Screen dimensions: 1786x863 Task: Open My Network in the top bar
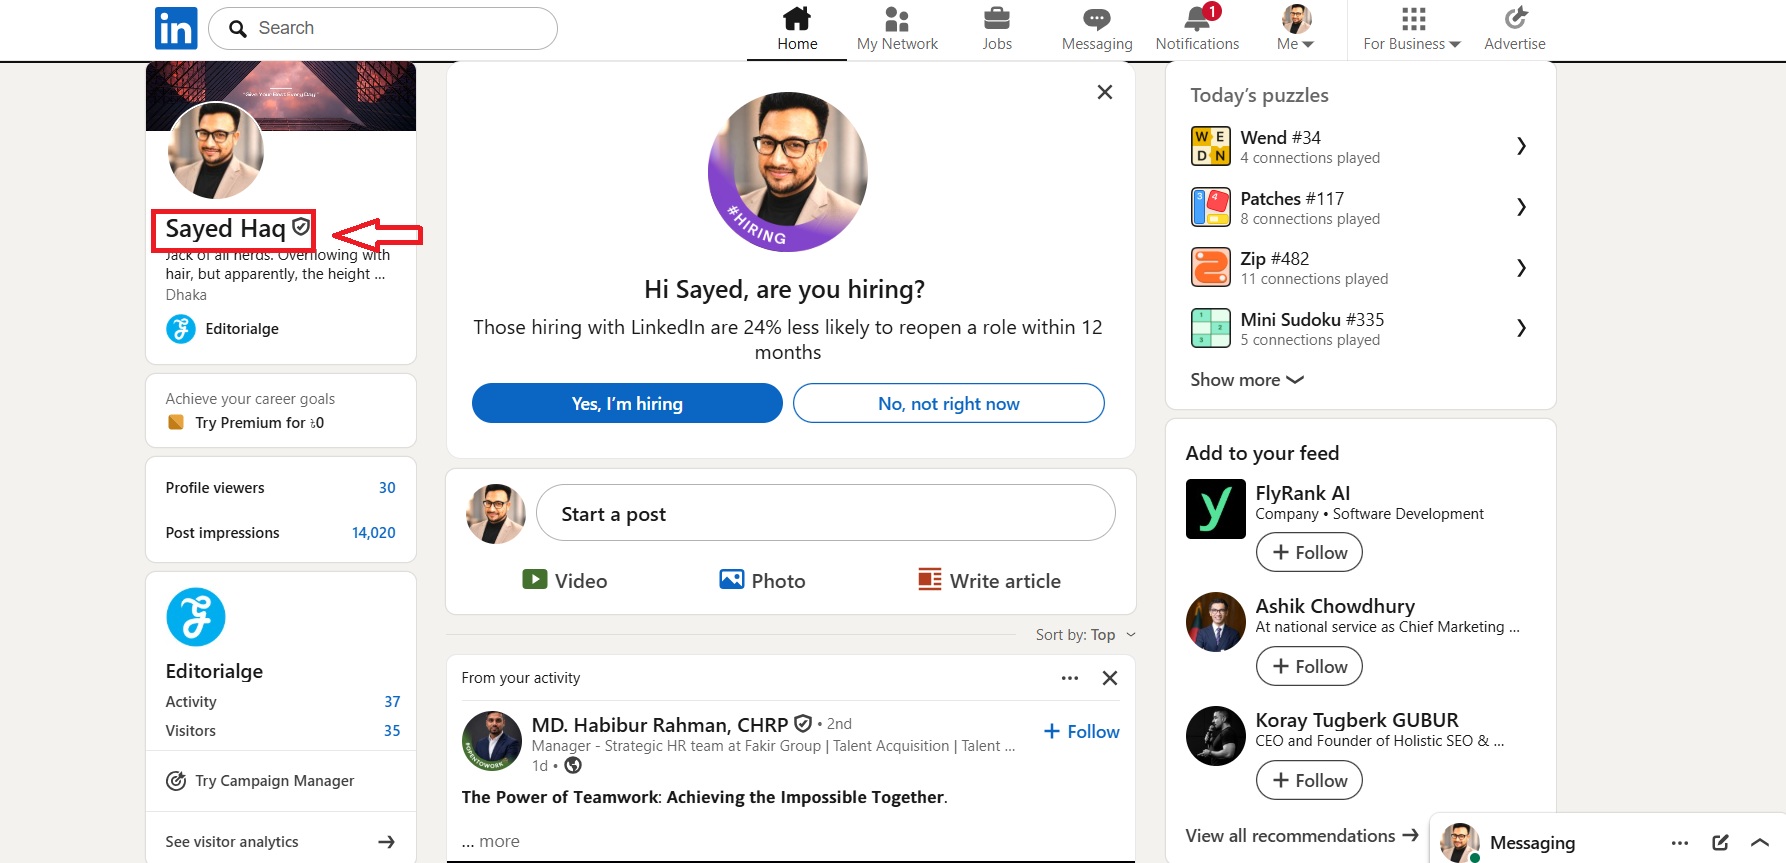coord(897,28)
